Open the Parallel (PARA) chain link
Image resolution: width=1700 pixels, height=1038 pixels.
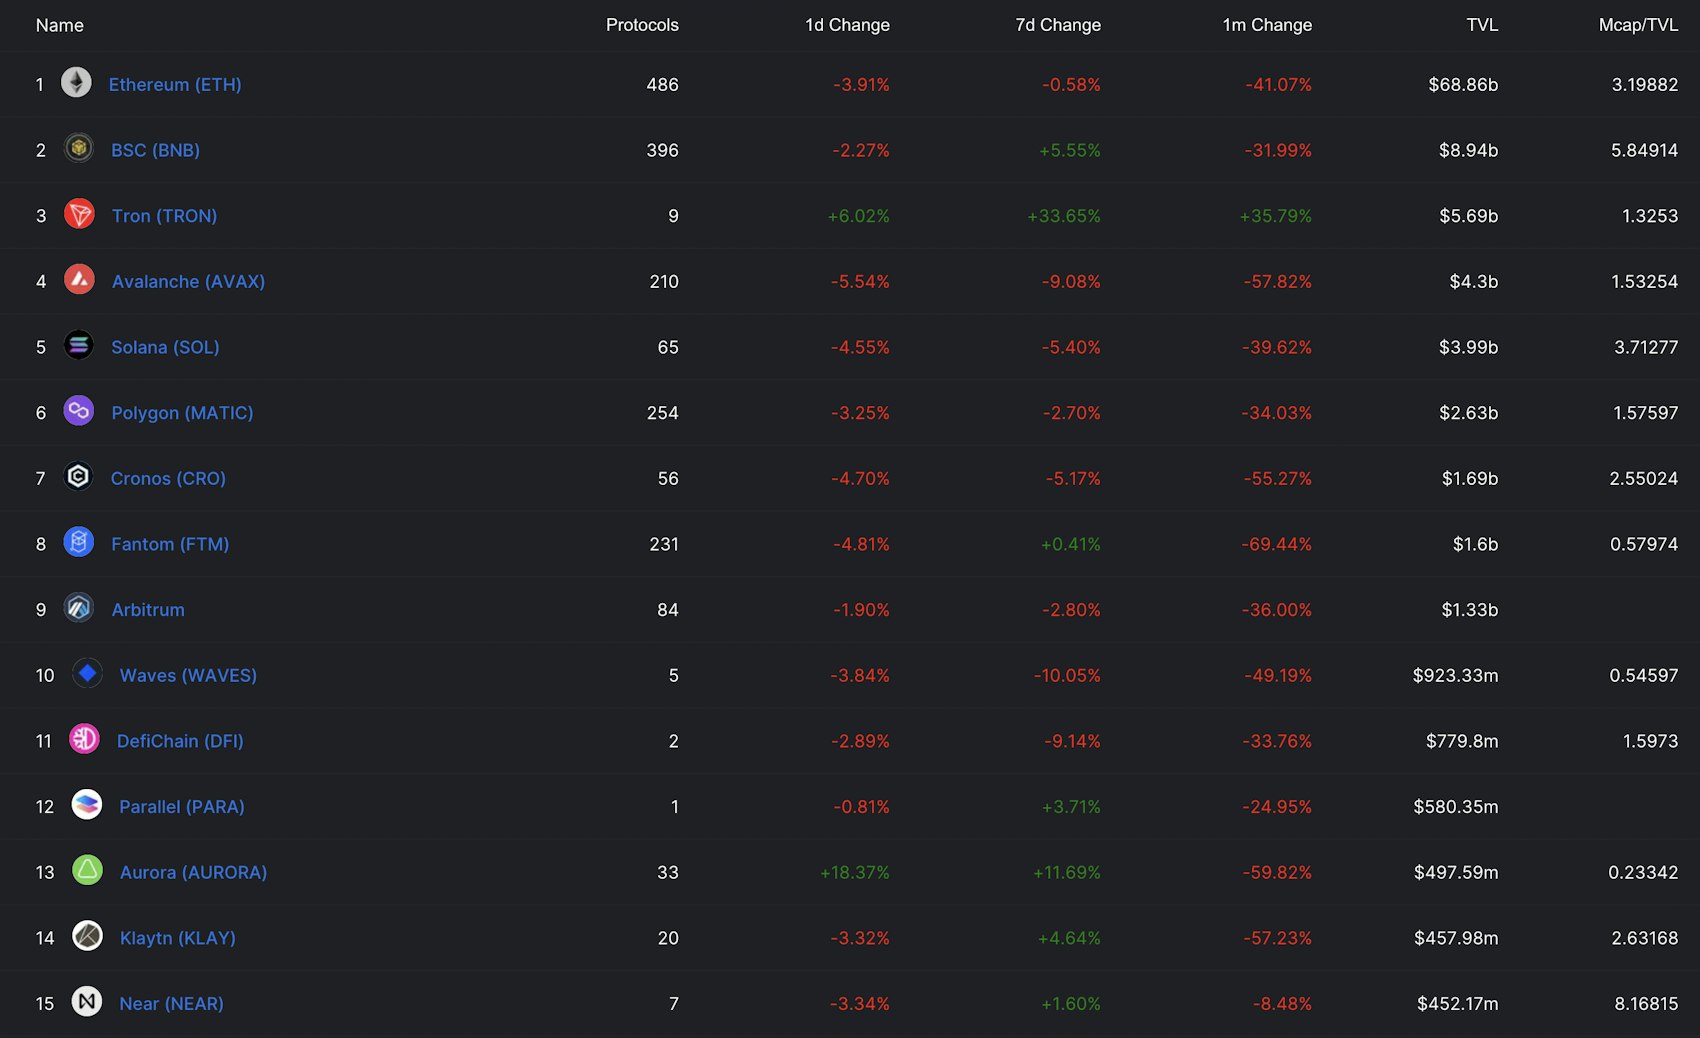(x=181, y=807)
